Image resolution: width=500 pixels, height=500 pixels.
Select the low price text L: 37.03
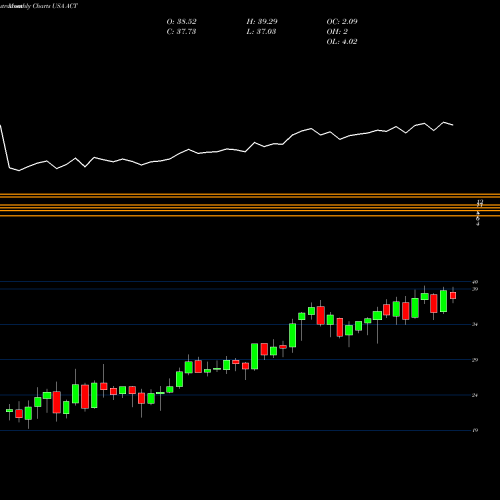click(x=261, y=32)
